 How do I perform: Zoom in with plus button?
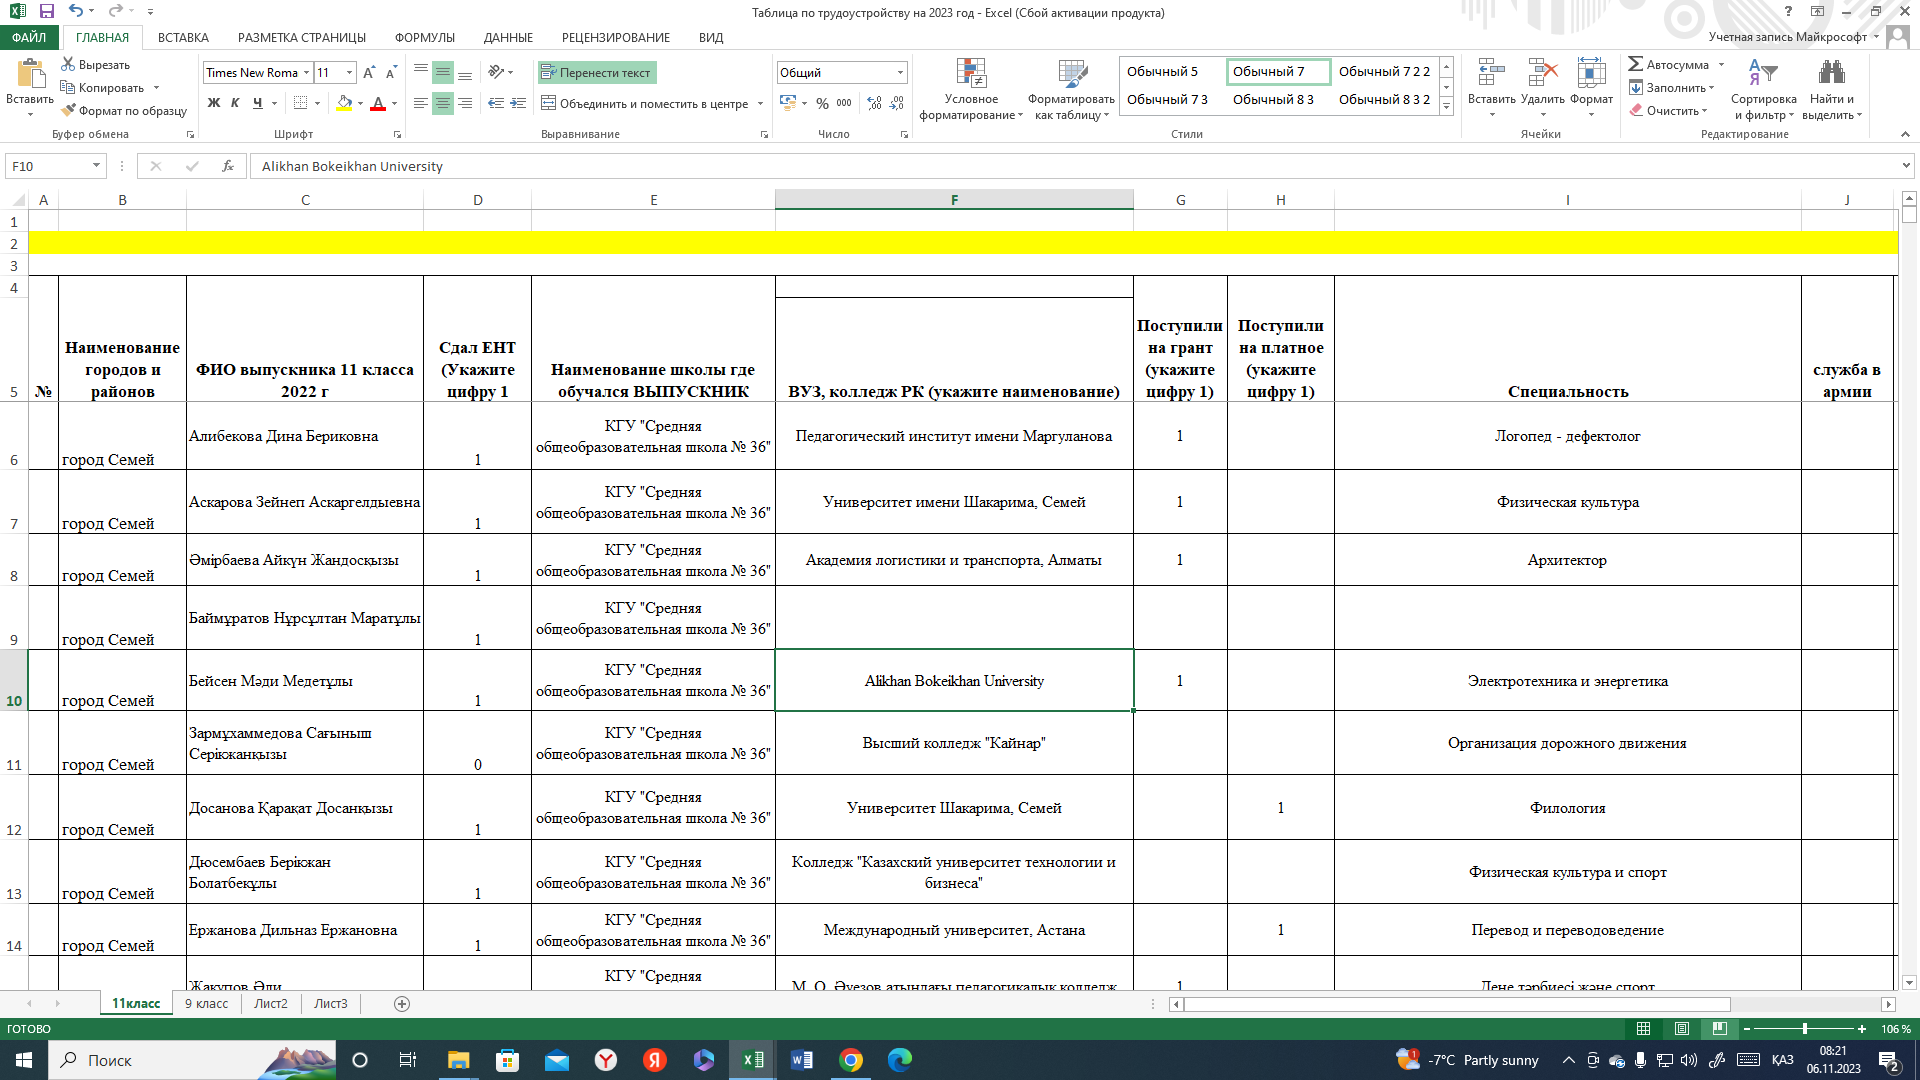click(1862, 1029)
